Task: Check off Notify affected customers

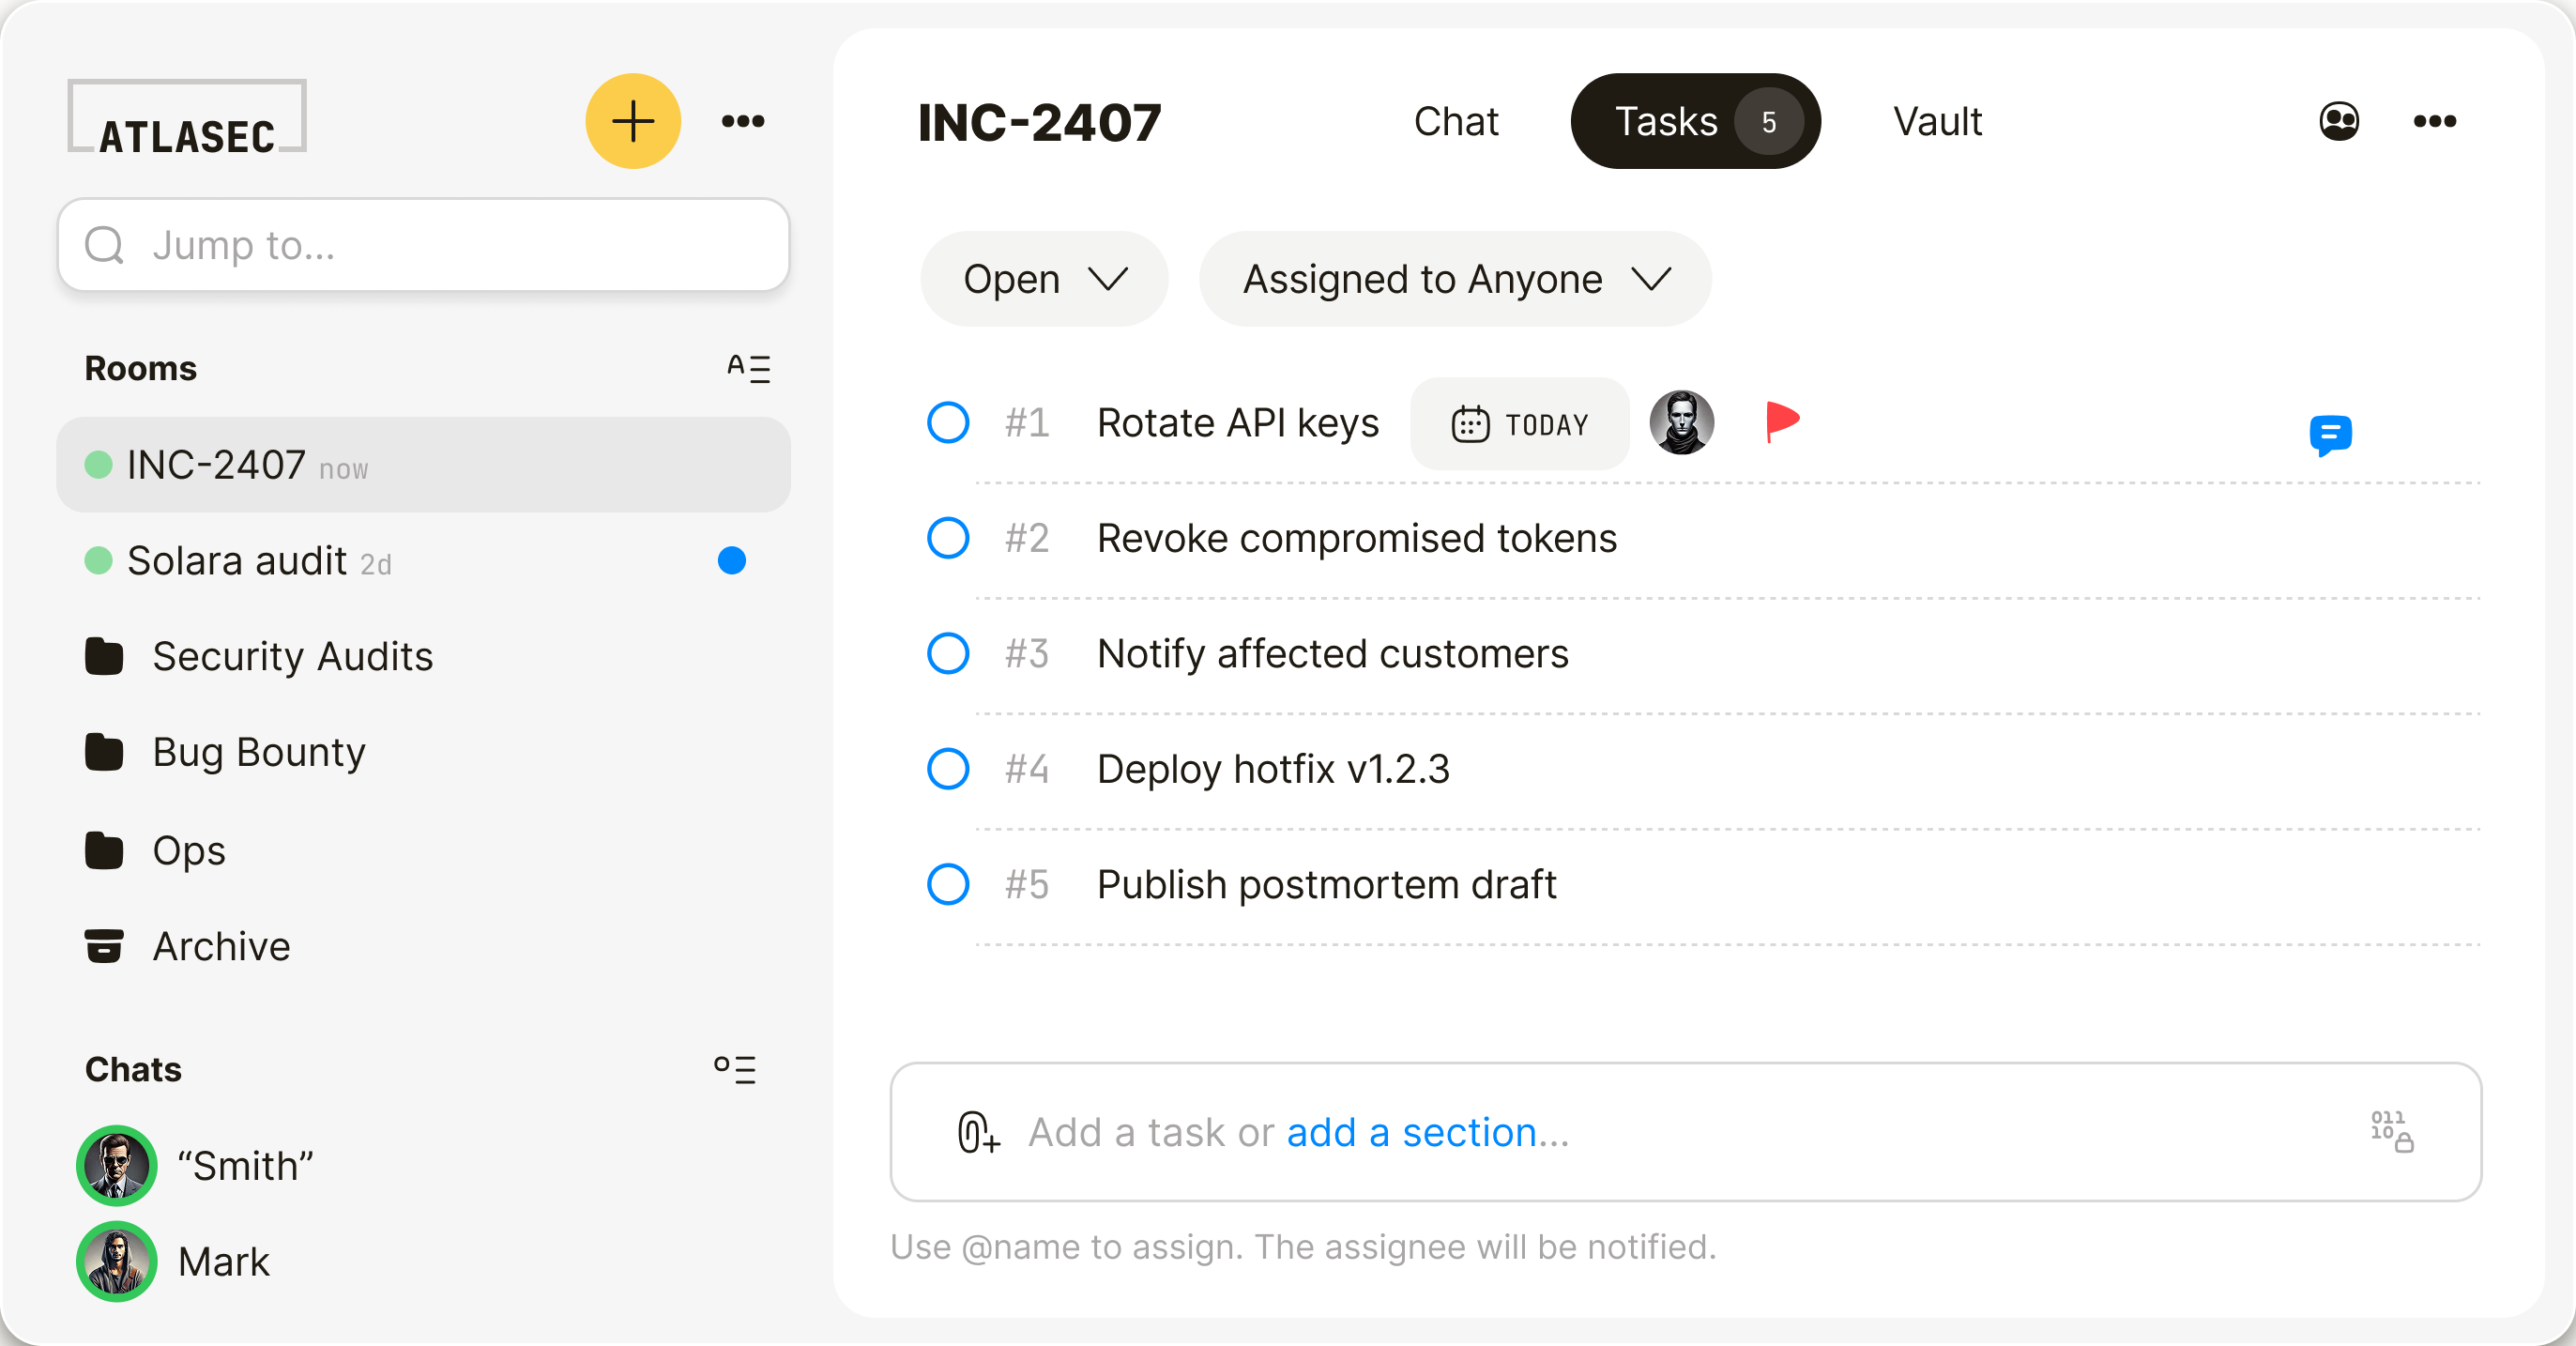Action: (947, 654)
